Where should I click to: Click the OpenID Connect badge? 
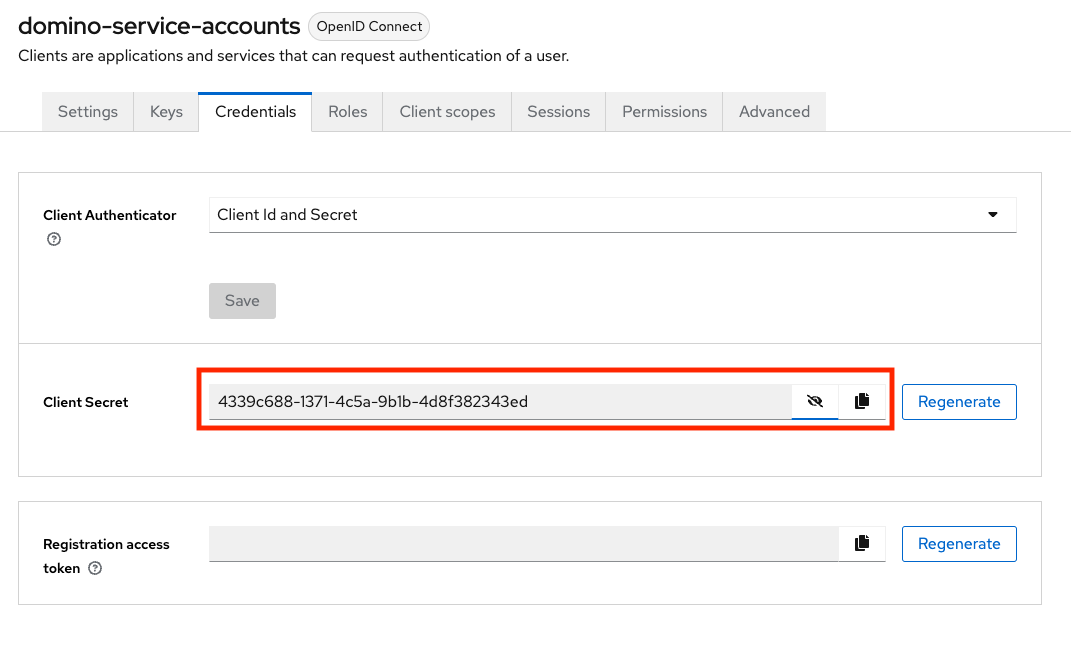369,27
